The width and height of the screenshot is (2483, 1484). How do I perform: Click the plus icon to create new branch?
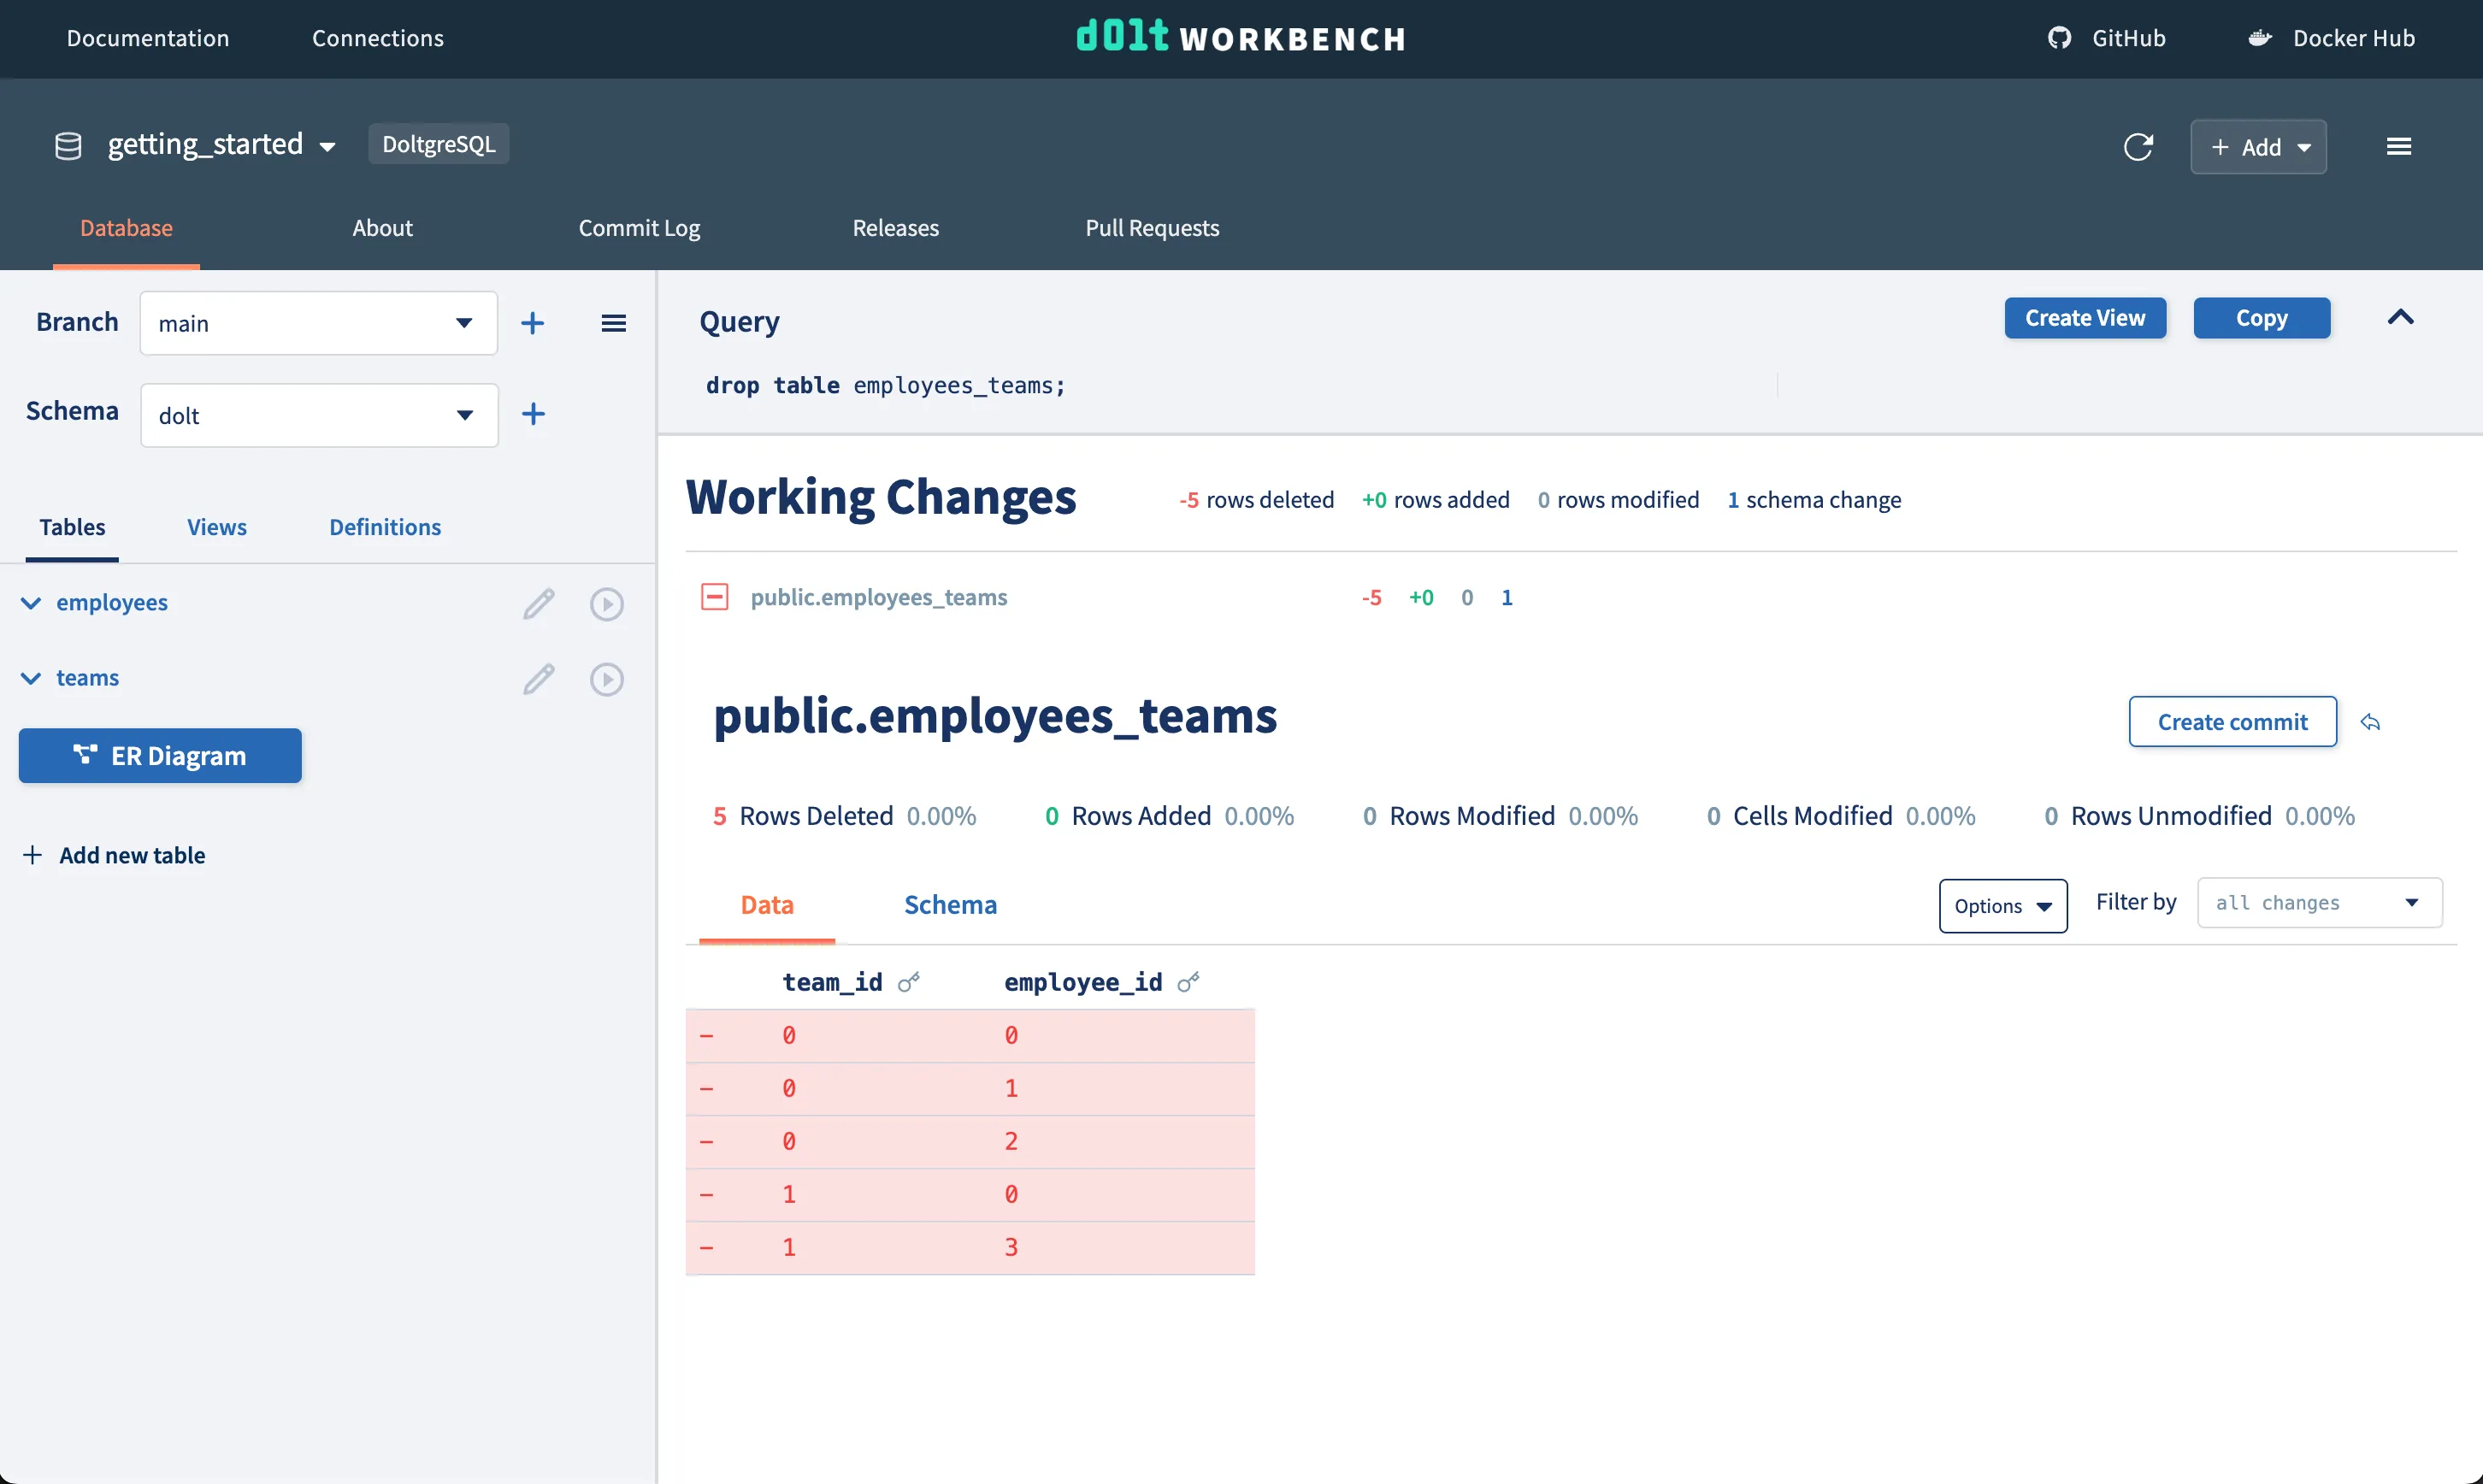533,323
